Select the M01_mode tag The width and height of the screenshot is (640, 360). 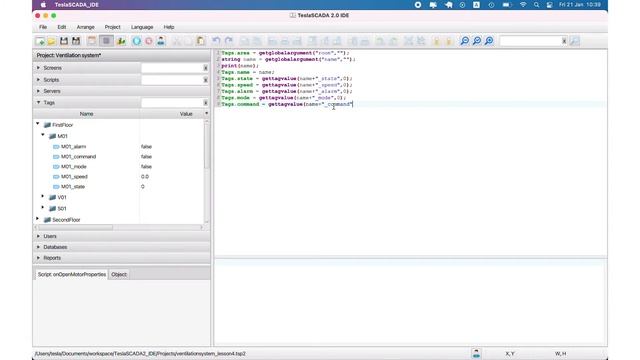coord(73,167)
